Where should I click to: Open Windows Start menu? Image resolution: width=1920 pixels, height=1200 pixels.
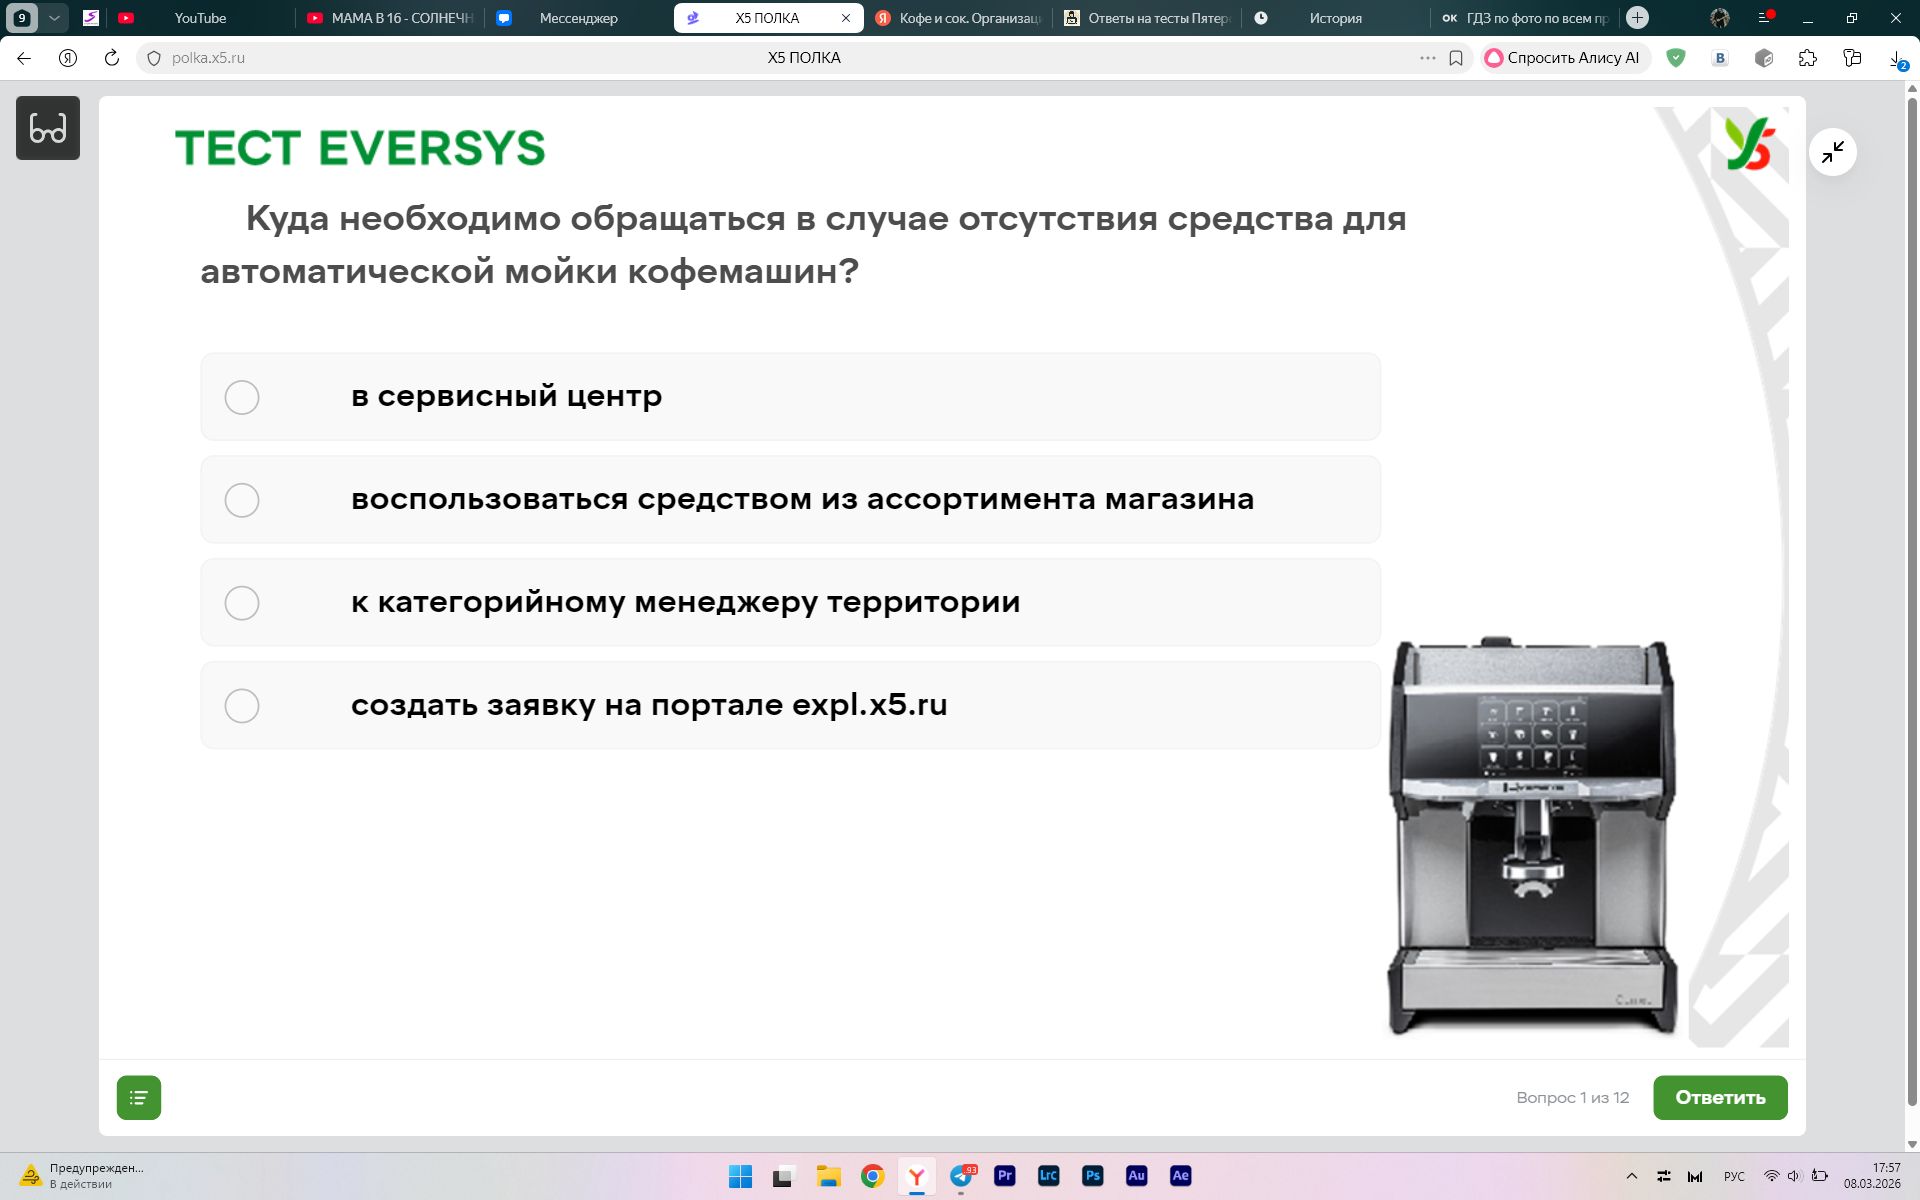coord(740,1176)
